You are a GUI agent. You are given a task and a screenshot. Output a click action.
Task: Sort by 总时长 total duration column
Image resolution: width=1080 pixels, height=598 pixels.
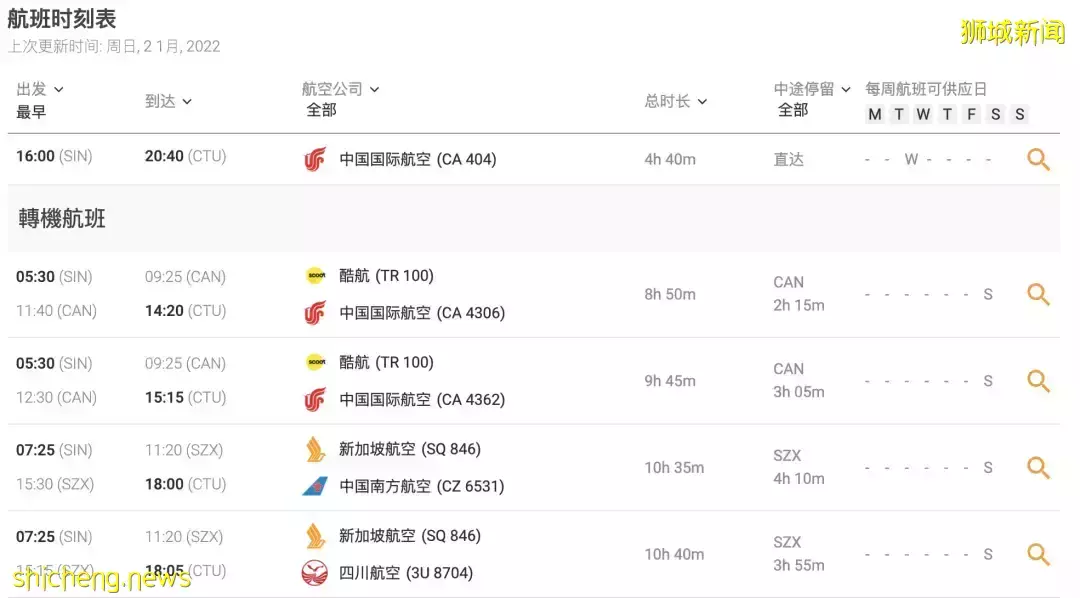(676, 101)
